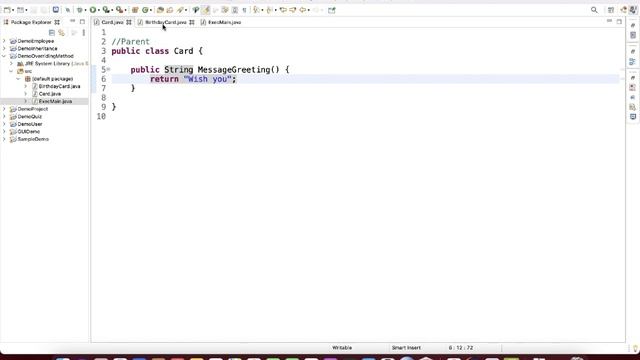Toggle code folding marker on line 5

tap(109, 69)
